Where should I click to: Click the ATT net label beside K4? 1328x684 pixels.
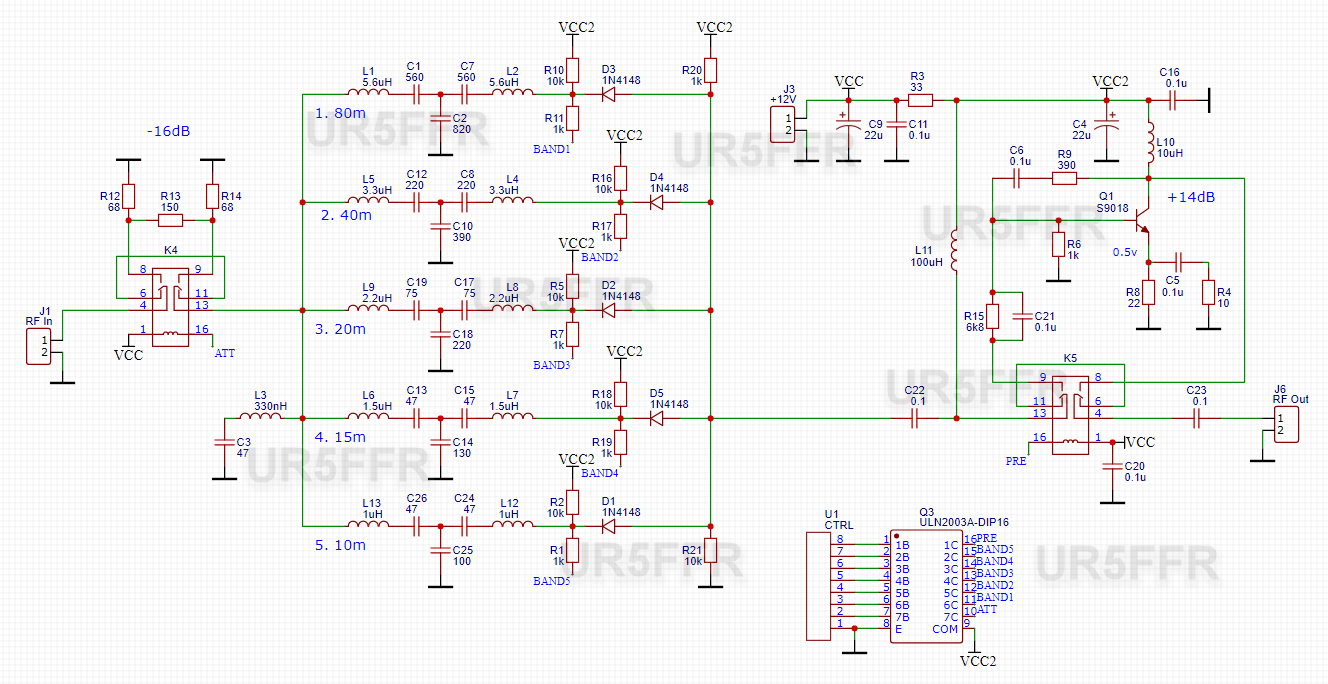(226, 353)
